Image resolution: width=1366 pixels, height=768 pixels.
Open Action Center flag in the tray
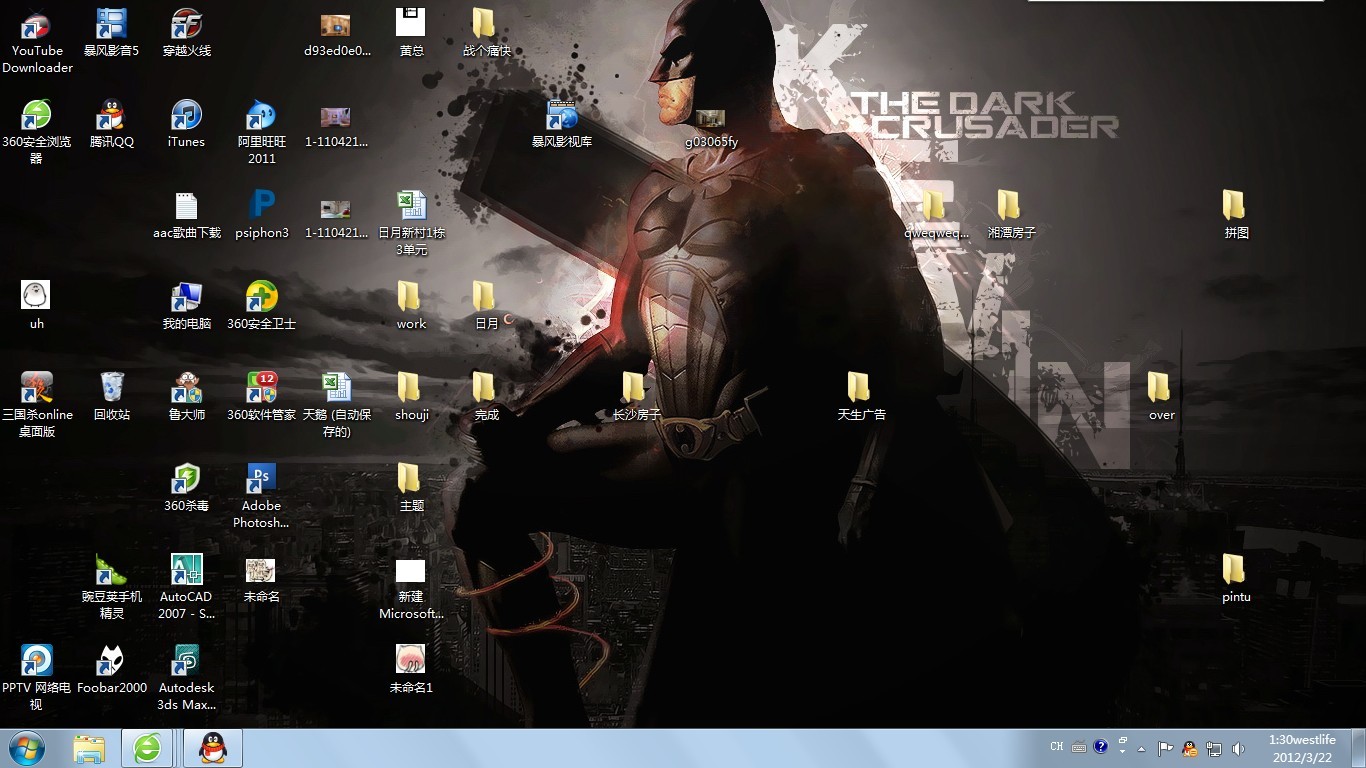coord(1166,748)
